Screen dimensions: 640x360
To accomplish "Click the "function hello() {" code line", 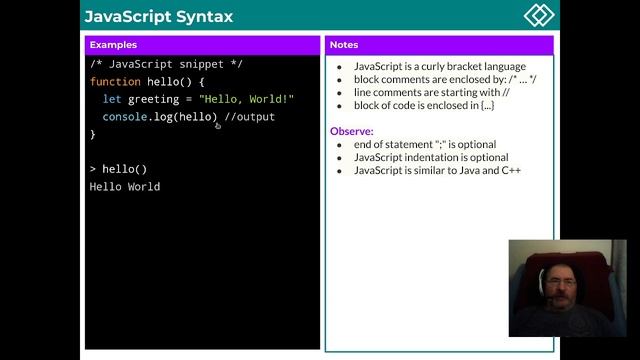I will pyautogui.click(x=147, y=82).
